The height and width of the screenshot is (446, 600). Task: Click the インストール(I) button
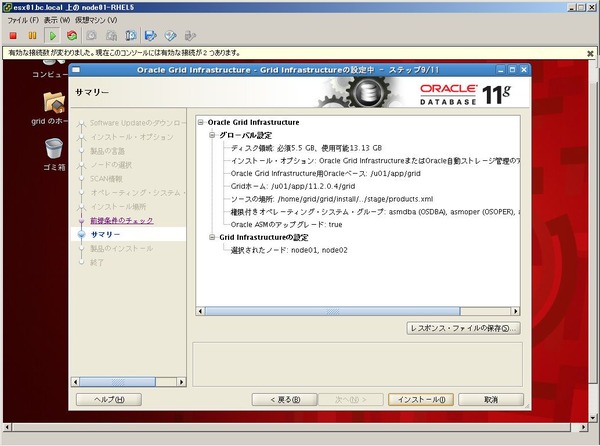click(x=421, y=399)
